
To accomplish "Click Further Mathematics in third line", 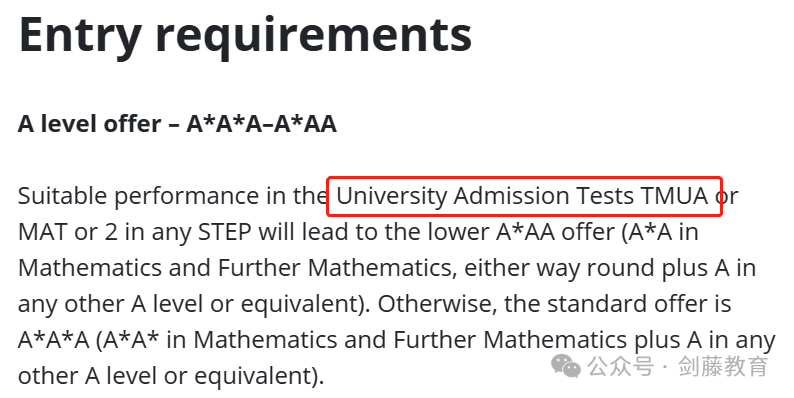I will [337, 268].
